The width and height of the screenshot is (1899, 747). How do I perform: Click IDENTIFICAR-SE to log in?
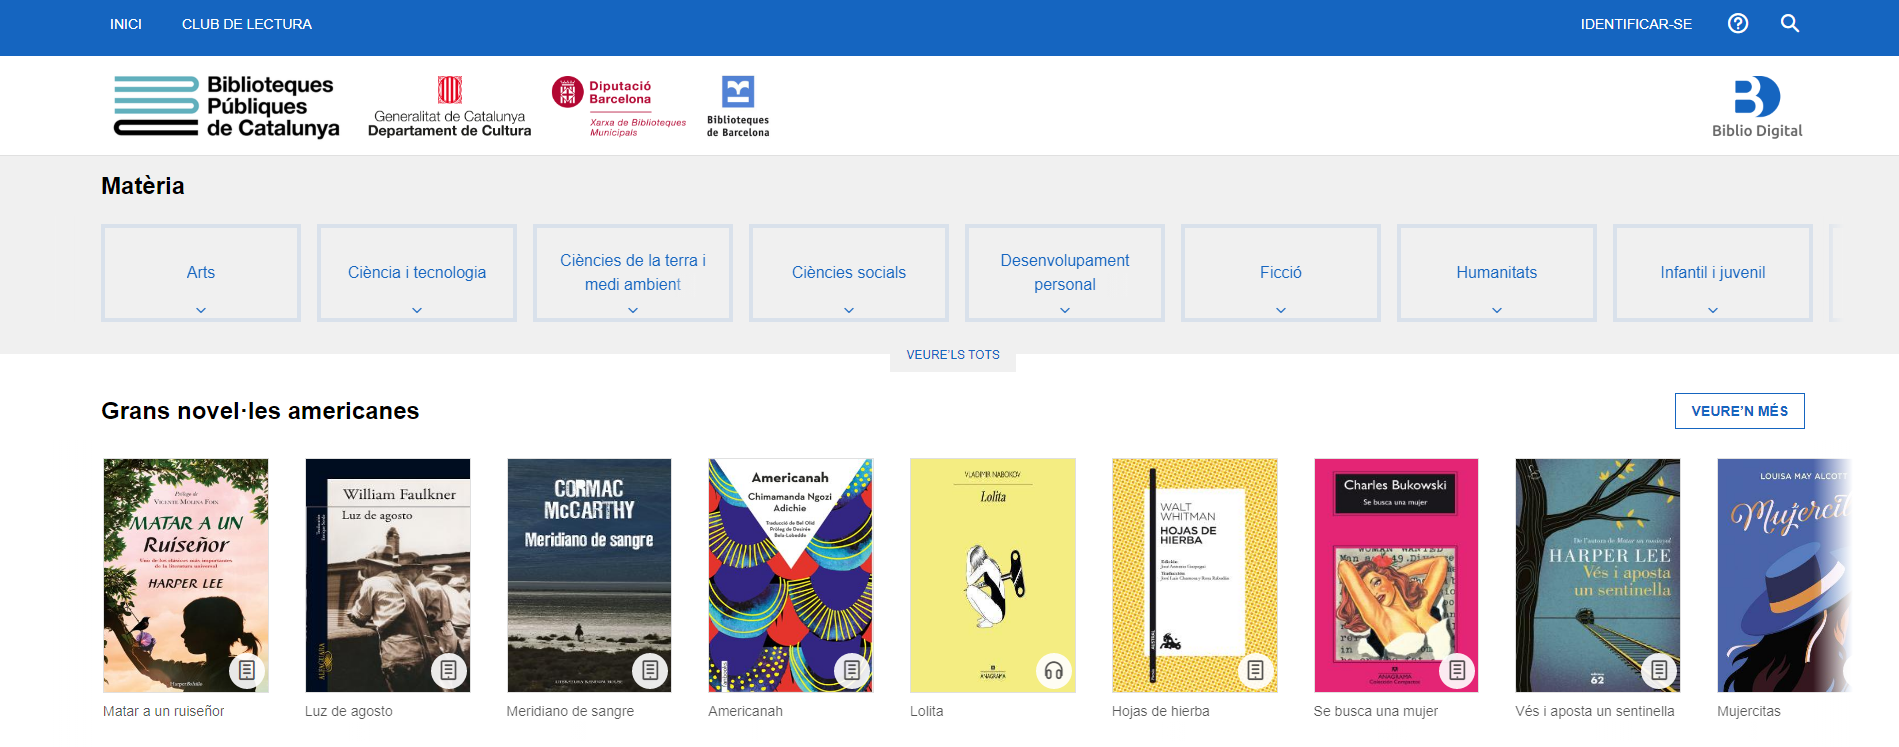point(1636,24)
